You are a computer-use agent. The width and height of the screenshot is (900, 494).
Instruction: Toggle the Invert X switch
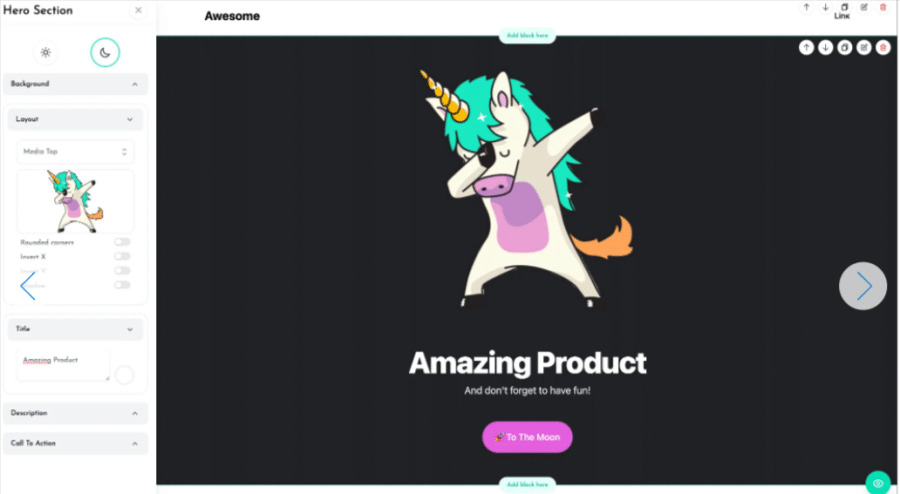point(122,256)
